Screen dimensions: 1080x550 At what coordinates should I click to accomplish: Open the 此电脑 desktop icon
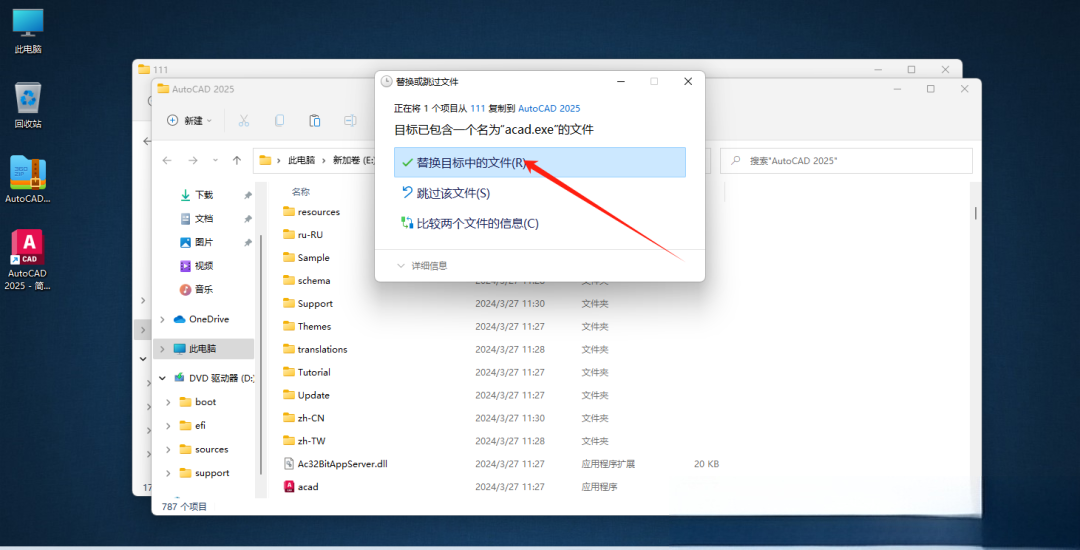pos(28,31)
